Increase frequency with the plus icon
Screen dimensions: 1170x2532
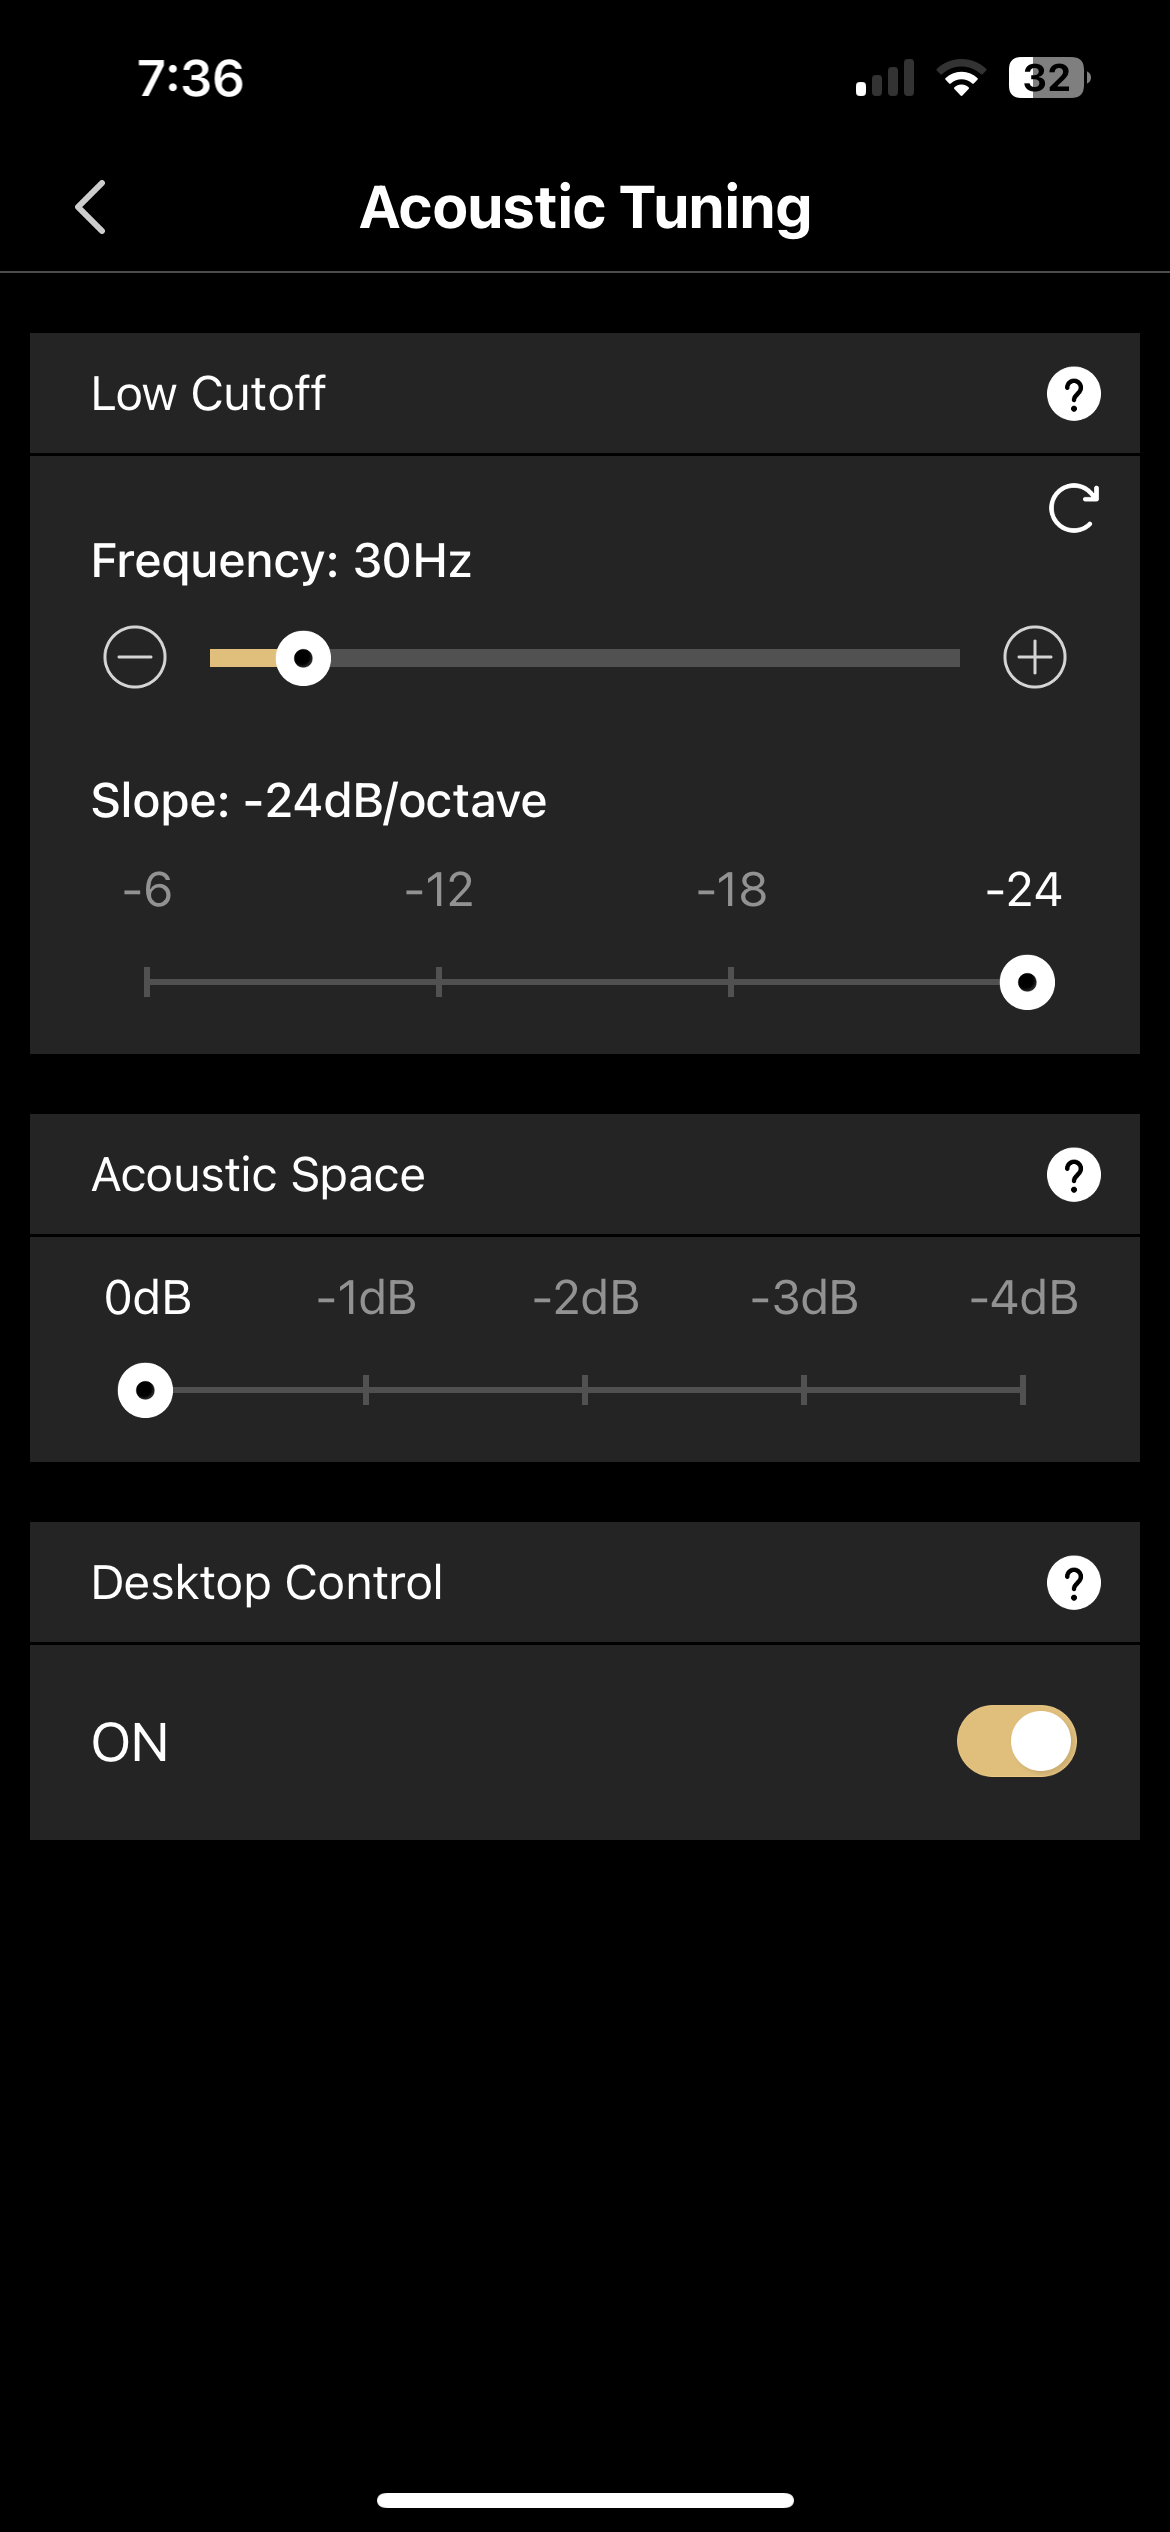[x=1035, y=657]
